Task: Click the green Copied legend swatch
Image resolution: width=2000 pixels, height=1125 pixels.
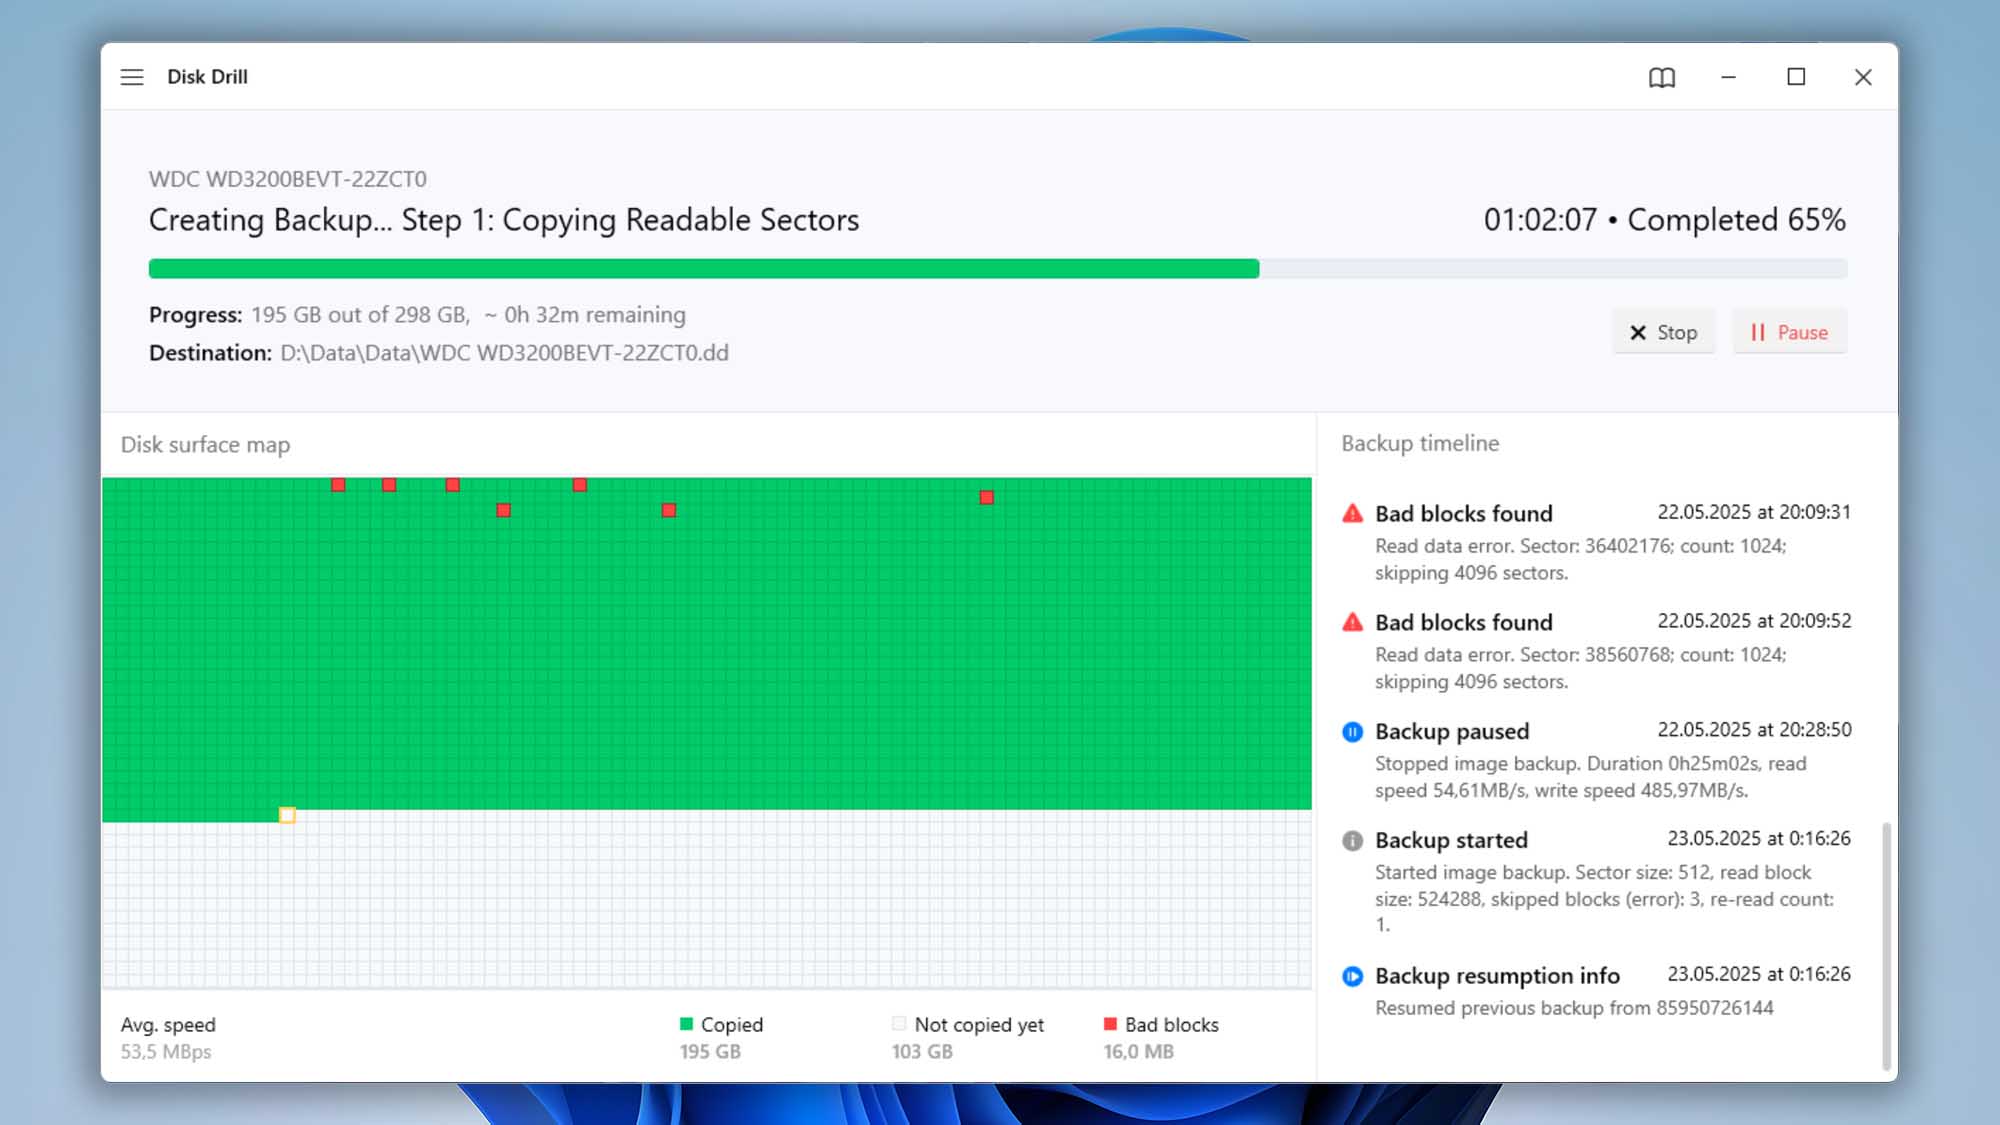Action: pyautogui.click(x=686, y=1024)
